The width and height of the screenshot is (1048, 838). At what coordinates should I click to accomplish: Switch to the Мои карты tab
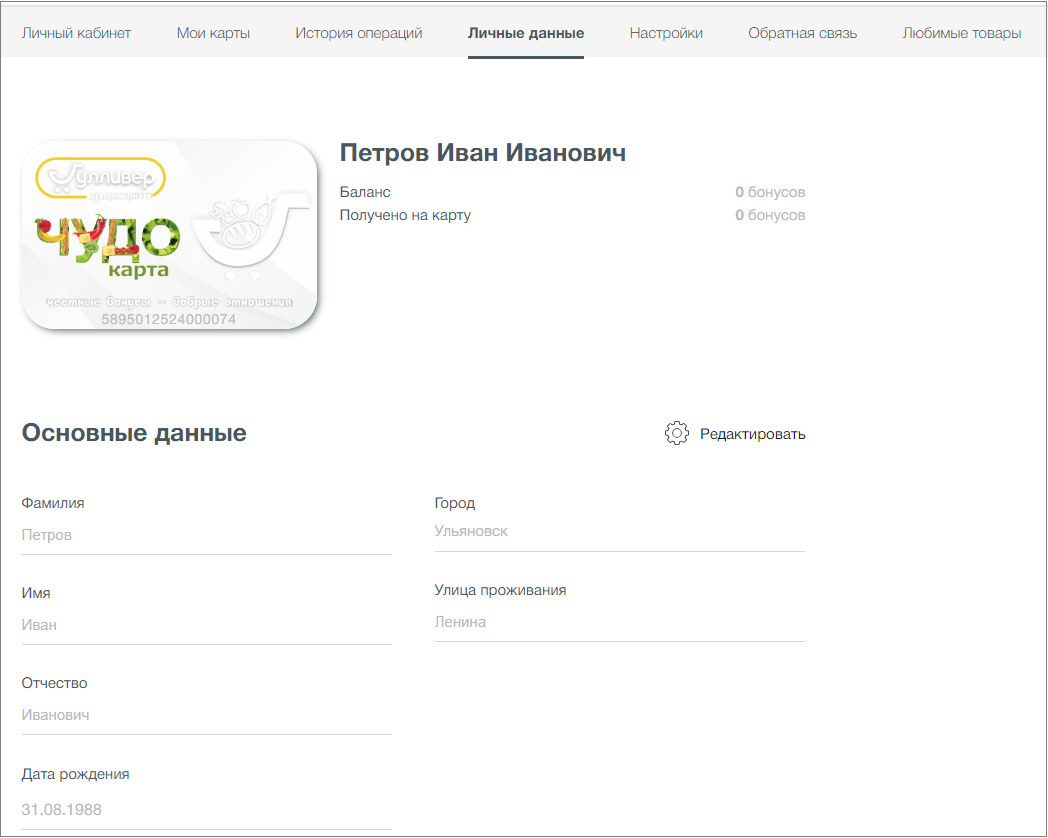click(213, 33)
